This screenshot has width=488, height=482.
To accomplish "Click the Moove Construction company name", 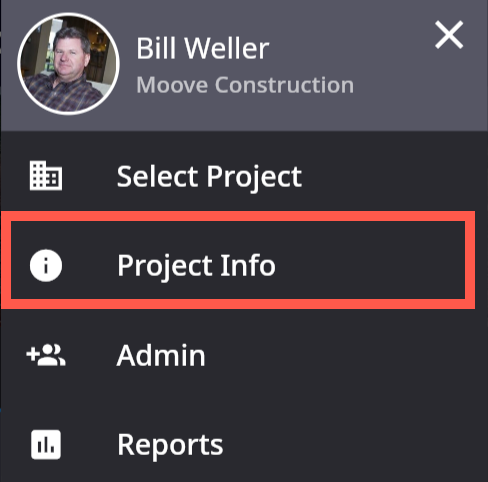I will pyautogui.click(x=245, y=85).
